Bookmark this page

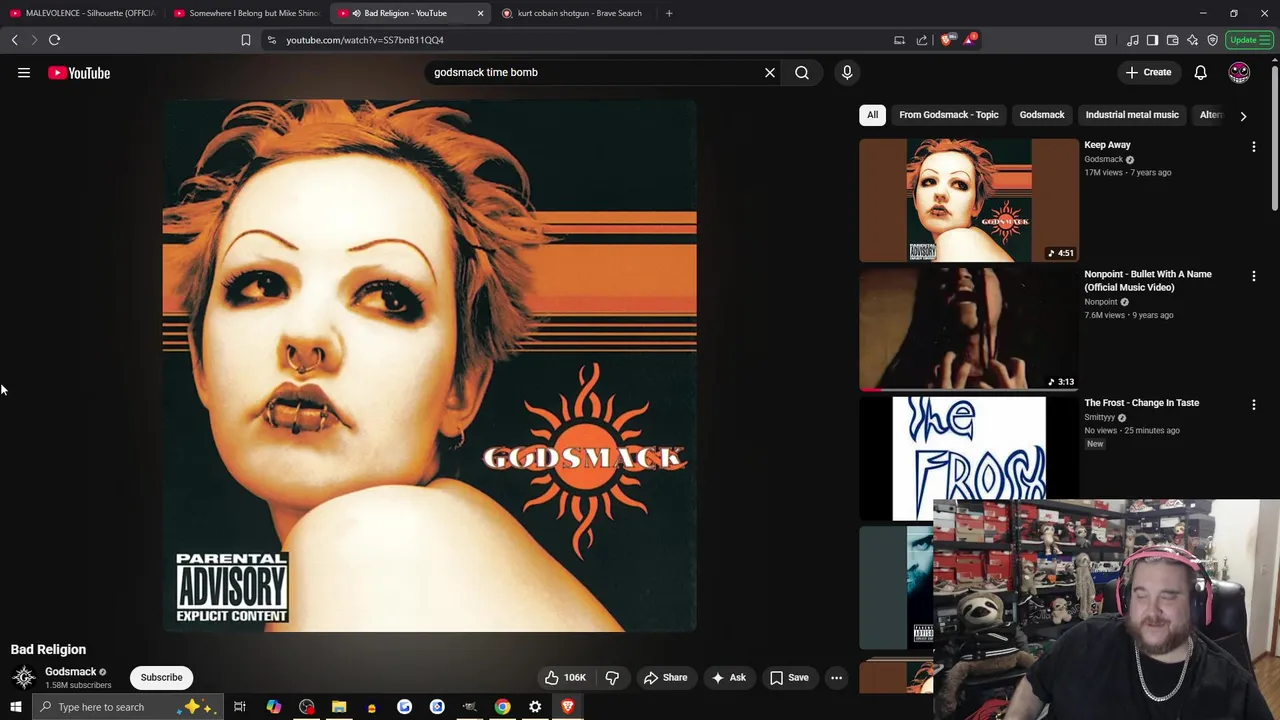point(245,40)
